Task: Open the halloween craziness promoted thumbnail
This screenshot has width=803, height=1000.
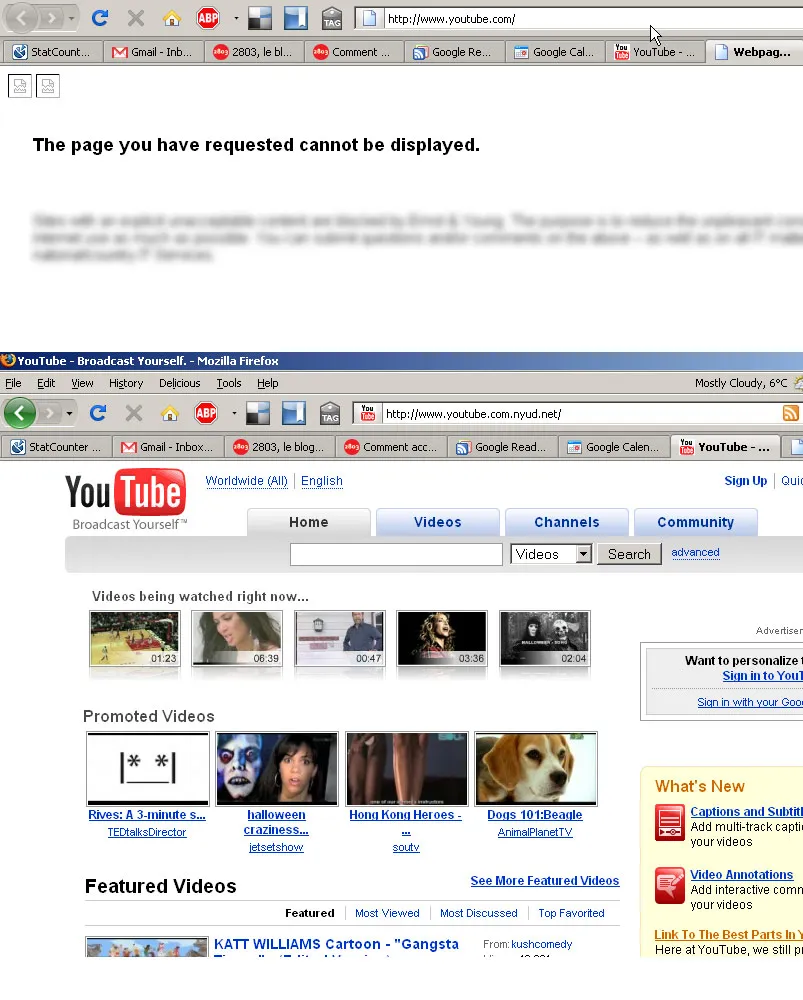Action: click(x=276, y=768)
